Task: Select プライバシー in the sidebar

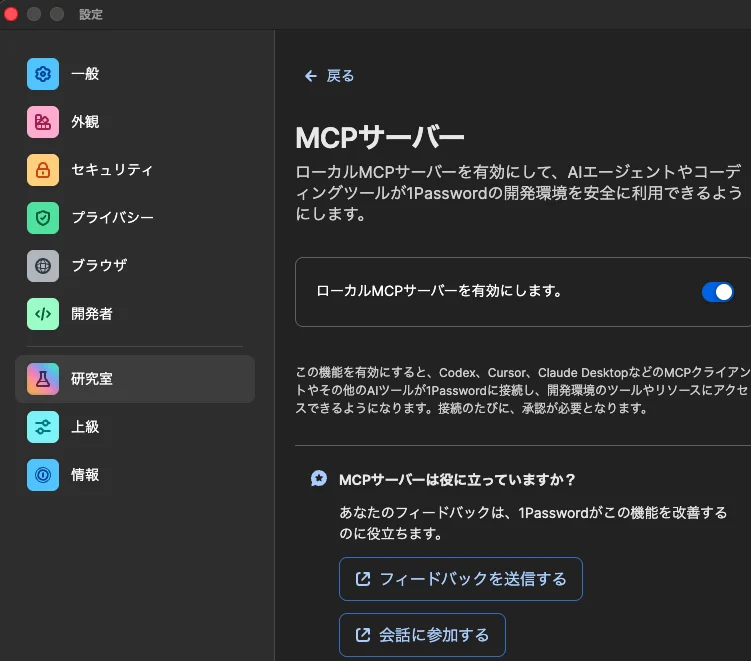Action: point(135,218)
